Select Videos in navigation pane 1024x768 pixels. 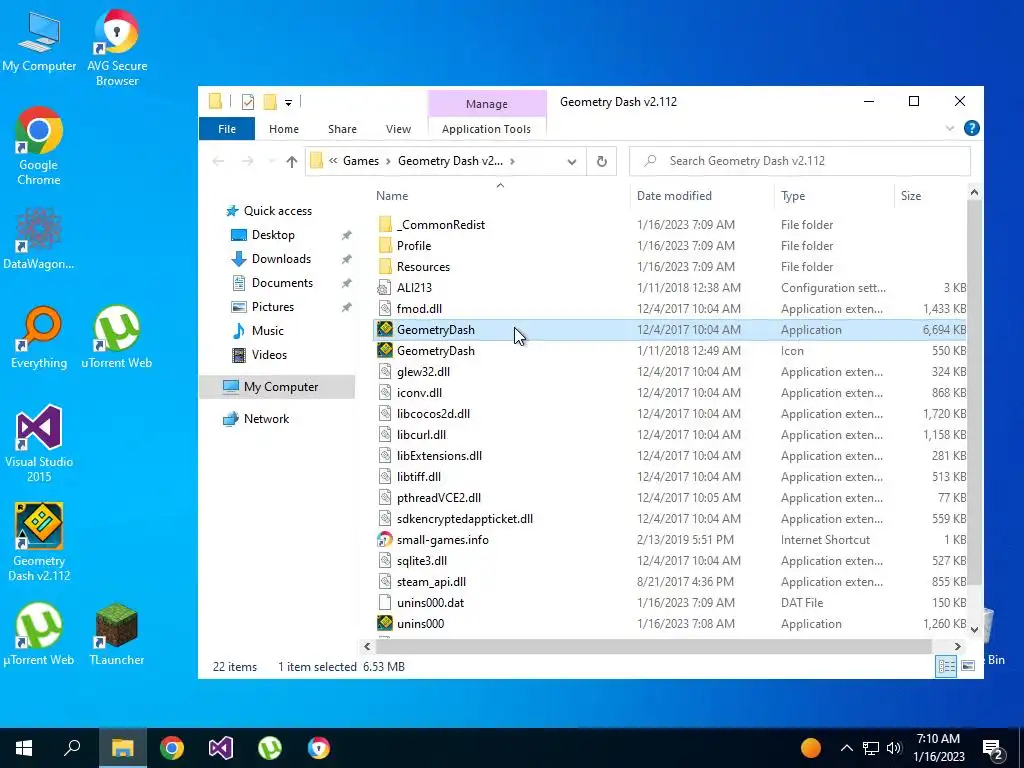[269, 355]
